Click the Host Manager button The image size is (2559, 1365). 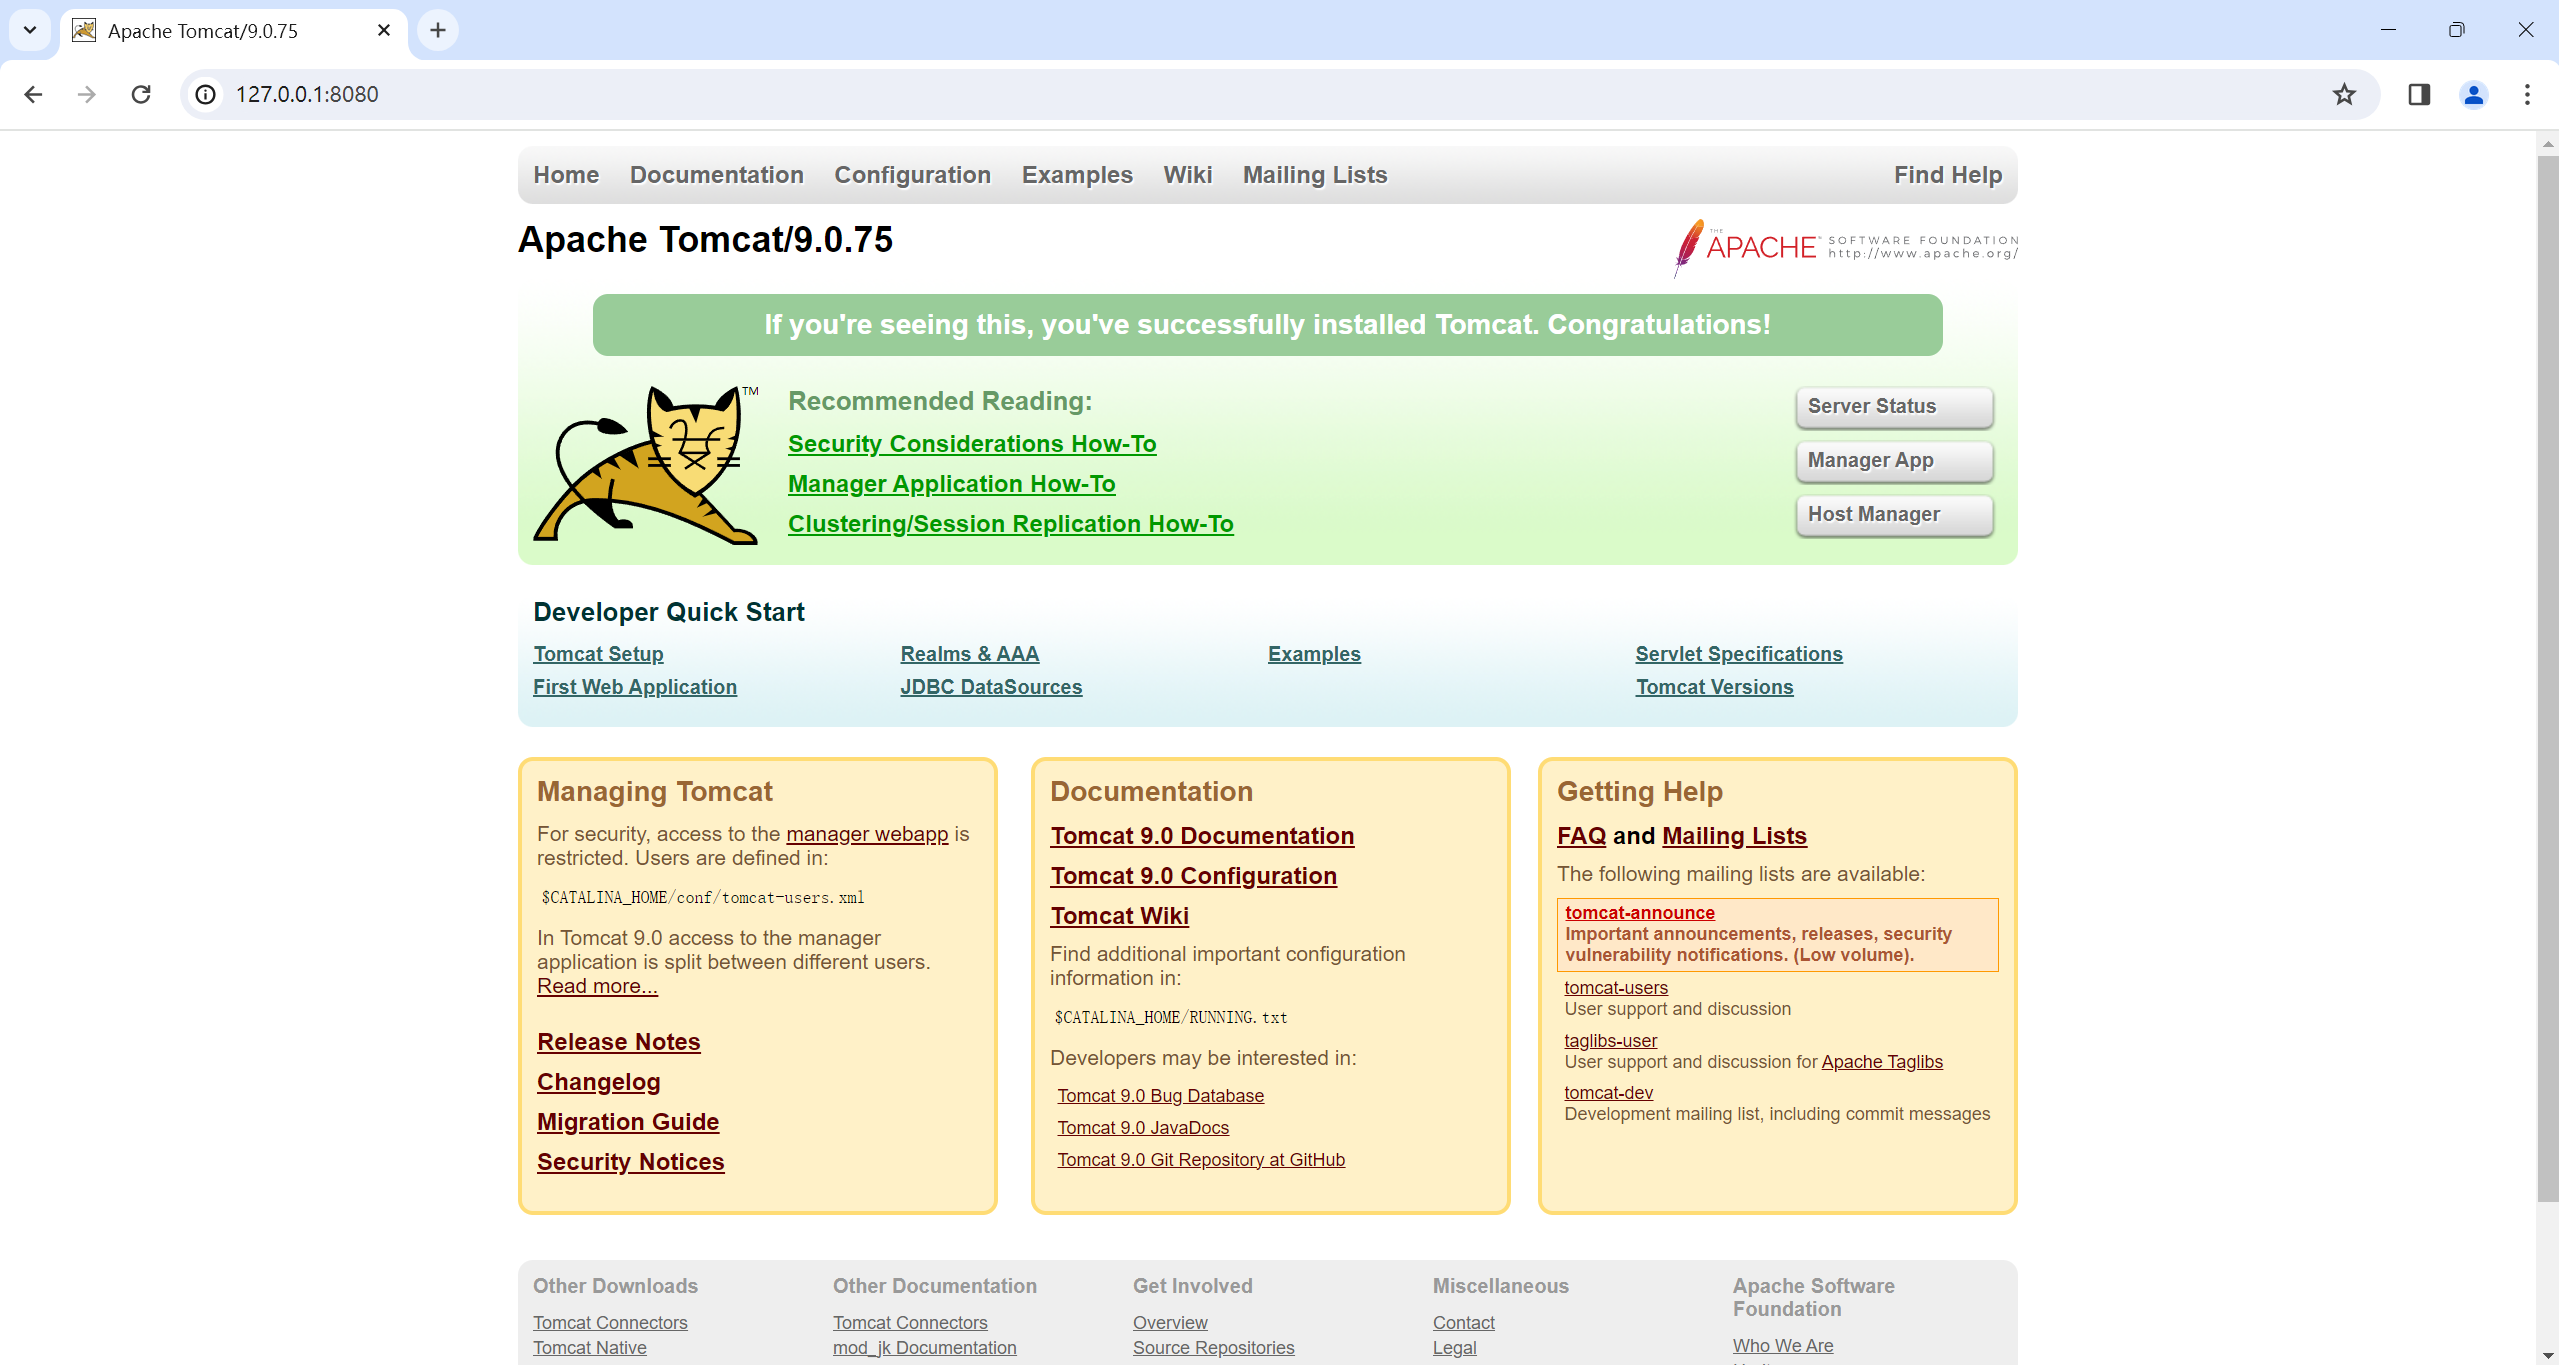coord(1894,515)
